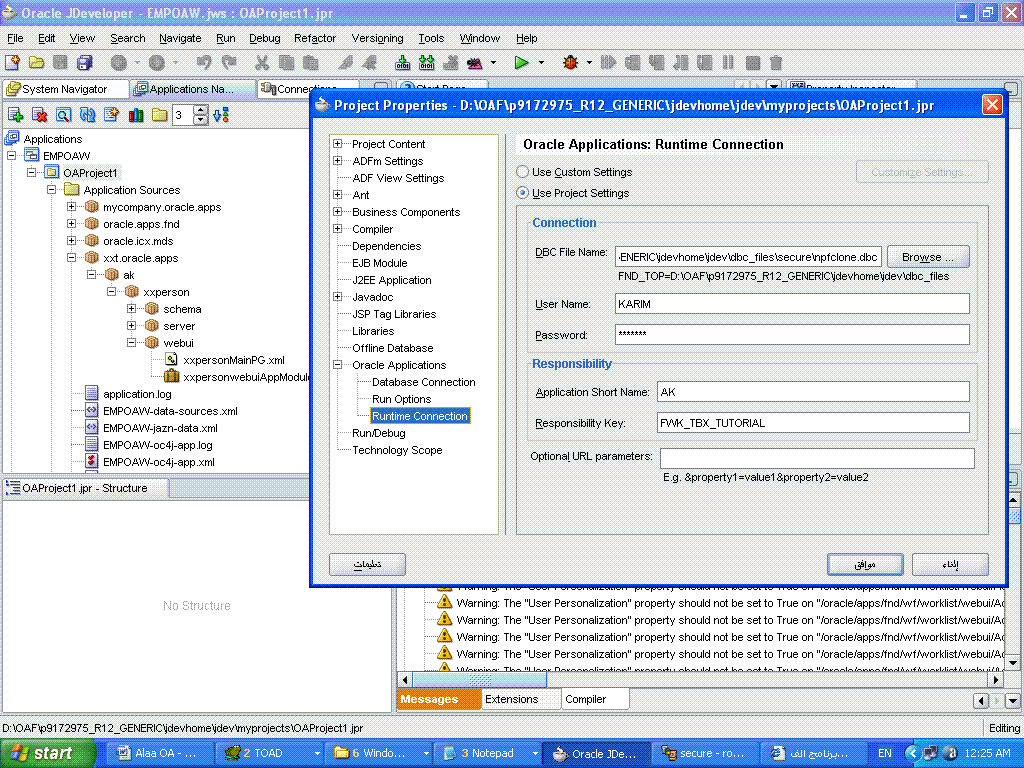Click the Rebuild icon with double green arrows
The height and width of the screenshot is (768, 1024).
(426, 63)
